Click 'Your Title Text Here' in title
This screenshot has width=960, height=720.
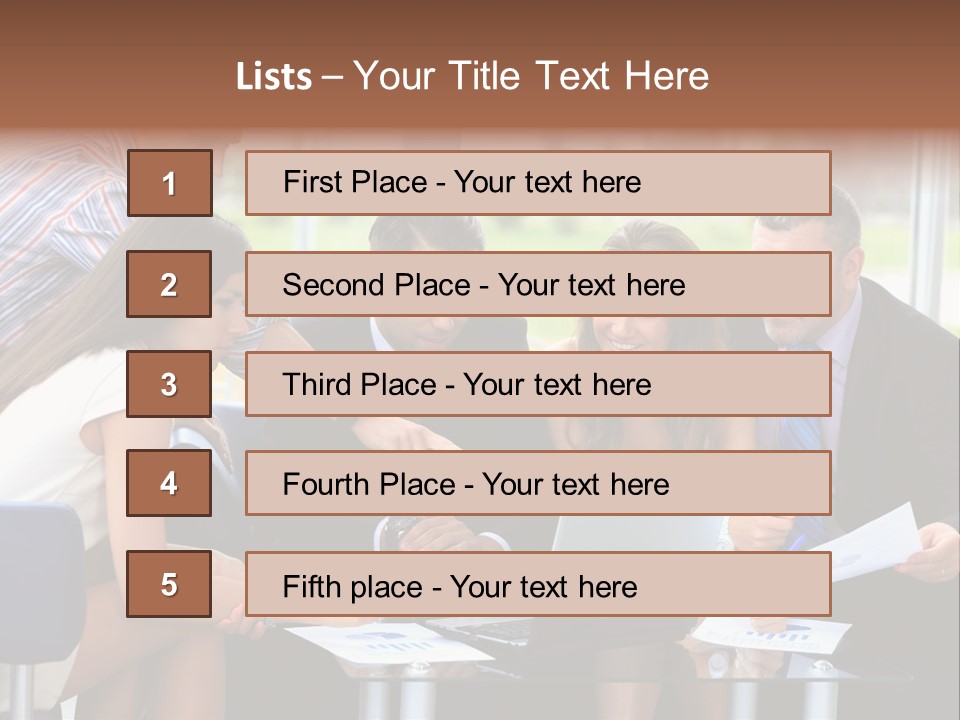tap(531, 76)
